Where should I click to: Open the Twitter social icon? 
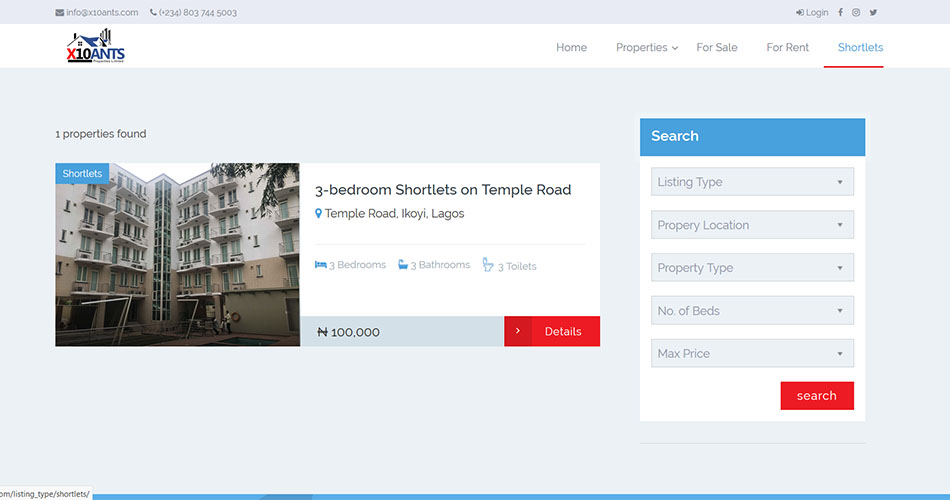coord(873,13)
